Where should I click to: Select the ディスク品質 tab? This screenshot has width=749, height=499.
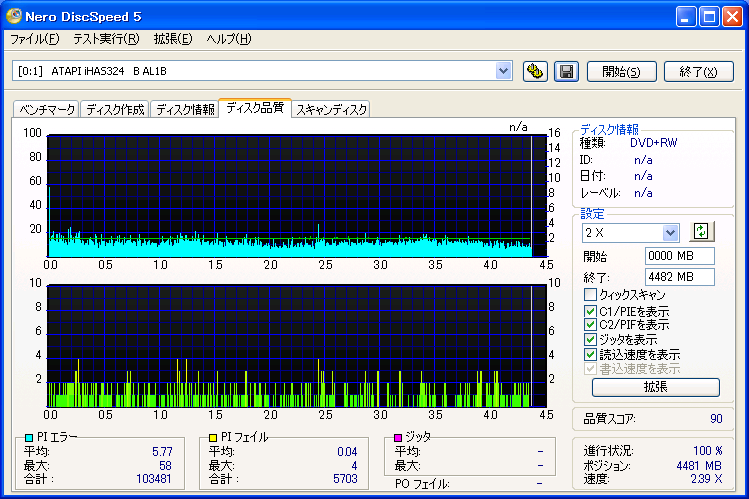pyautogui.click(x=255, y=108)
